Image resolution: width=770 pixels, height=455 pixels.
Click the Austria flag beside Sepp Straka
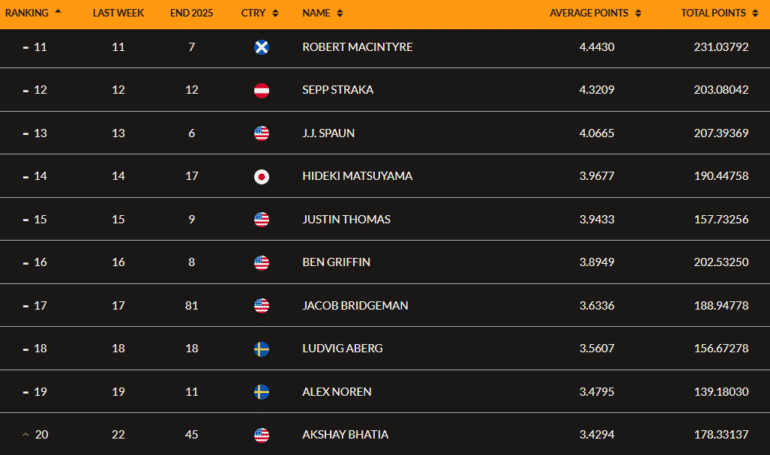261,90
